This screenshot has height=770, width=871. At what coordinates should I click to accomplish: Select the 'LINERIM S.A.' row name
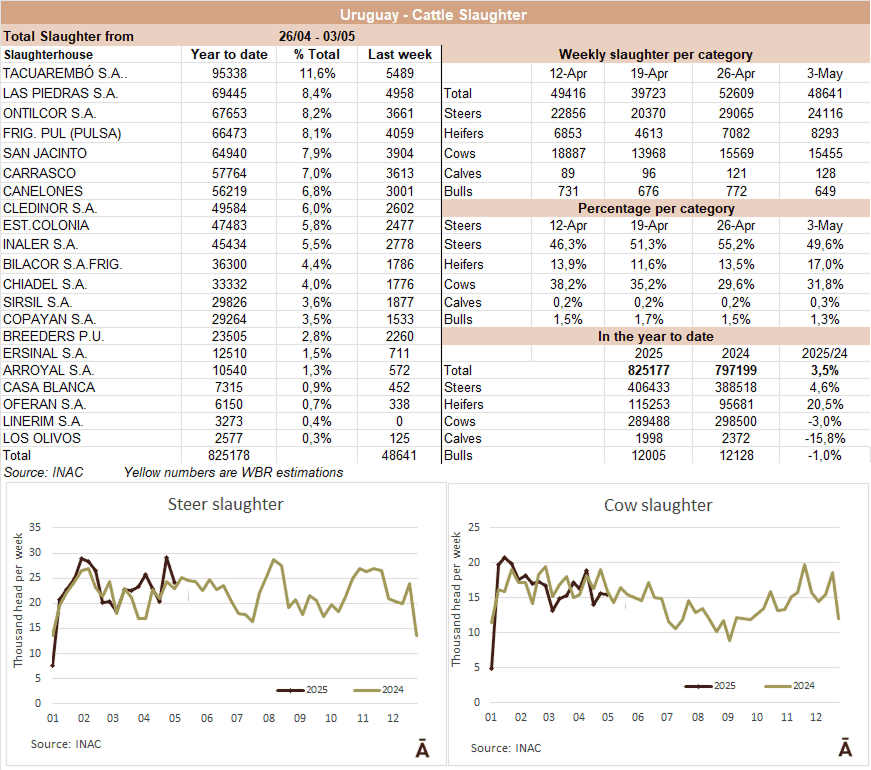tap(43, 422)
